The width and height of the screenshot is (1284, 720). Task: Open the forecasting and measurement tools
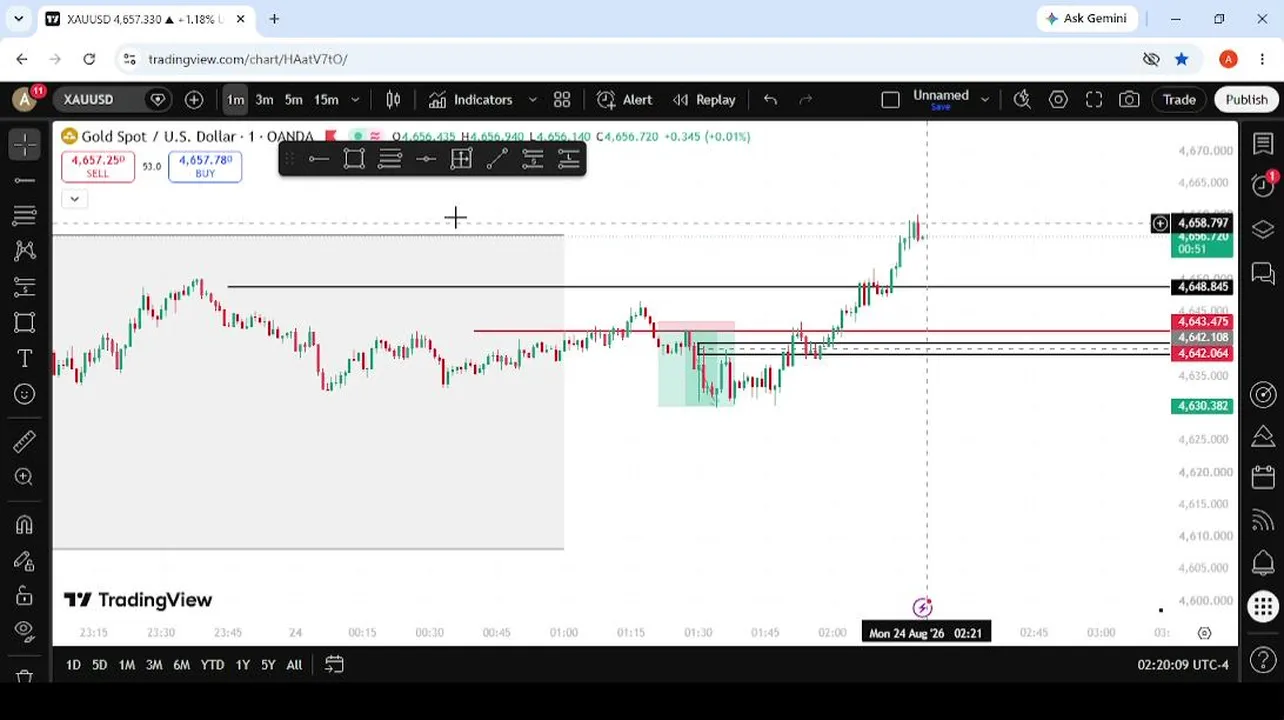[x=25, y=287]
